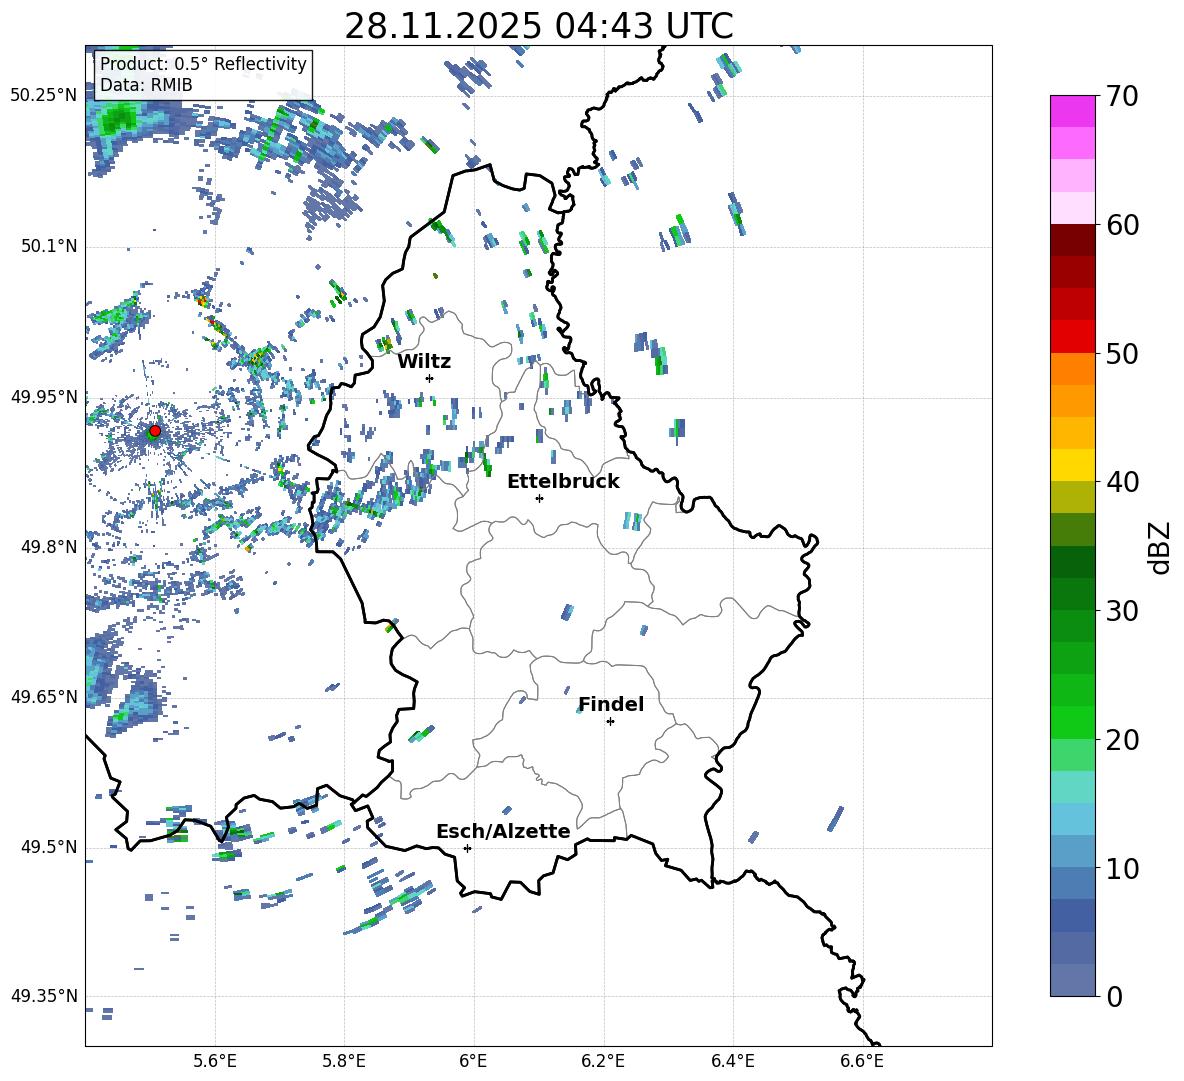This screenshot has width=1184, height=1081.
Task: Click the Ettelbruck station cross marker
Action: [539, 498]
